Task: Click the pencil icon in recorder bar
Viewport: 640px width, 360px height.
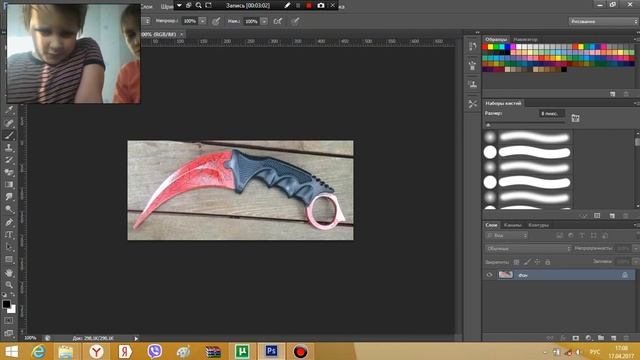Action: (287, 5)
